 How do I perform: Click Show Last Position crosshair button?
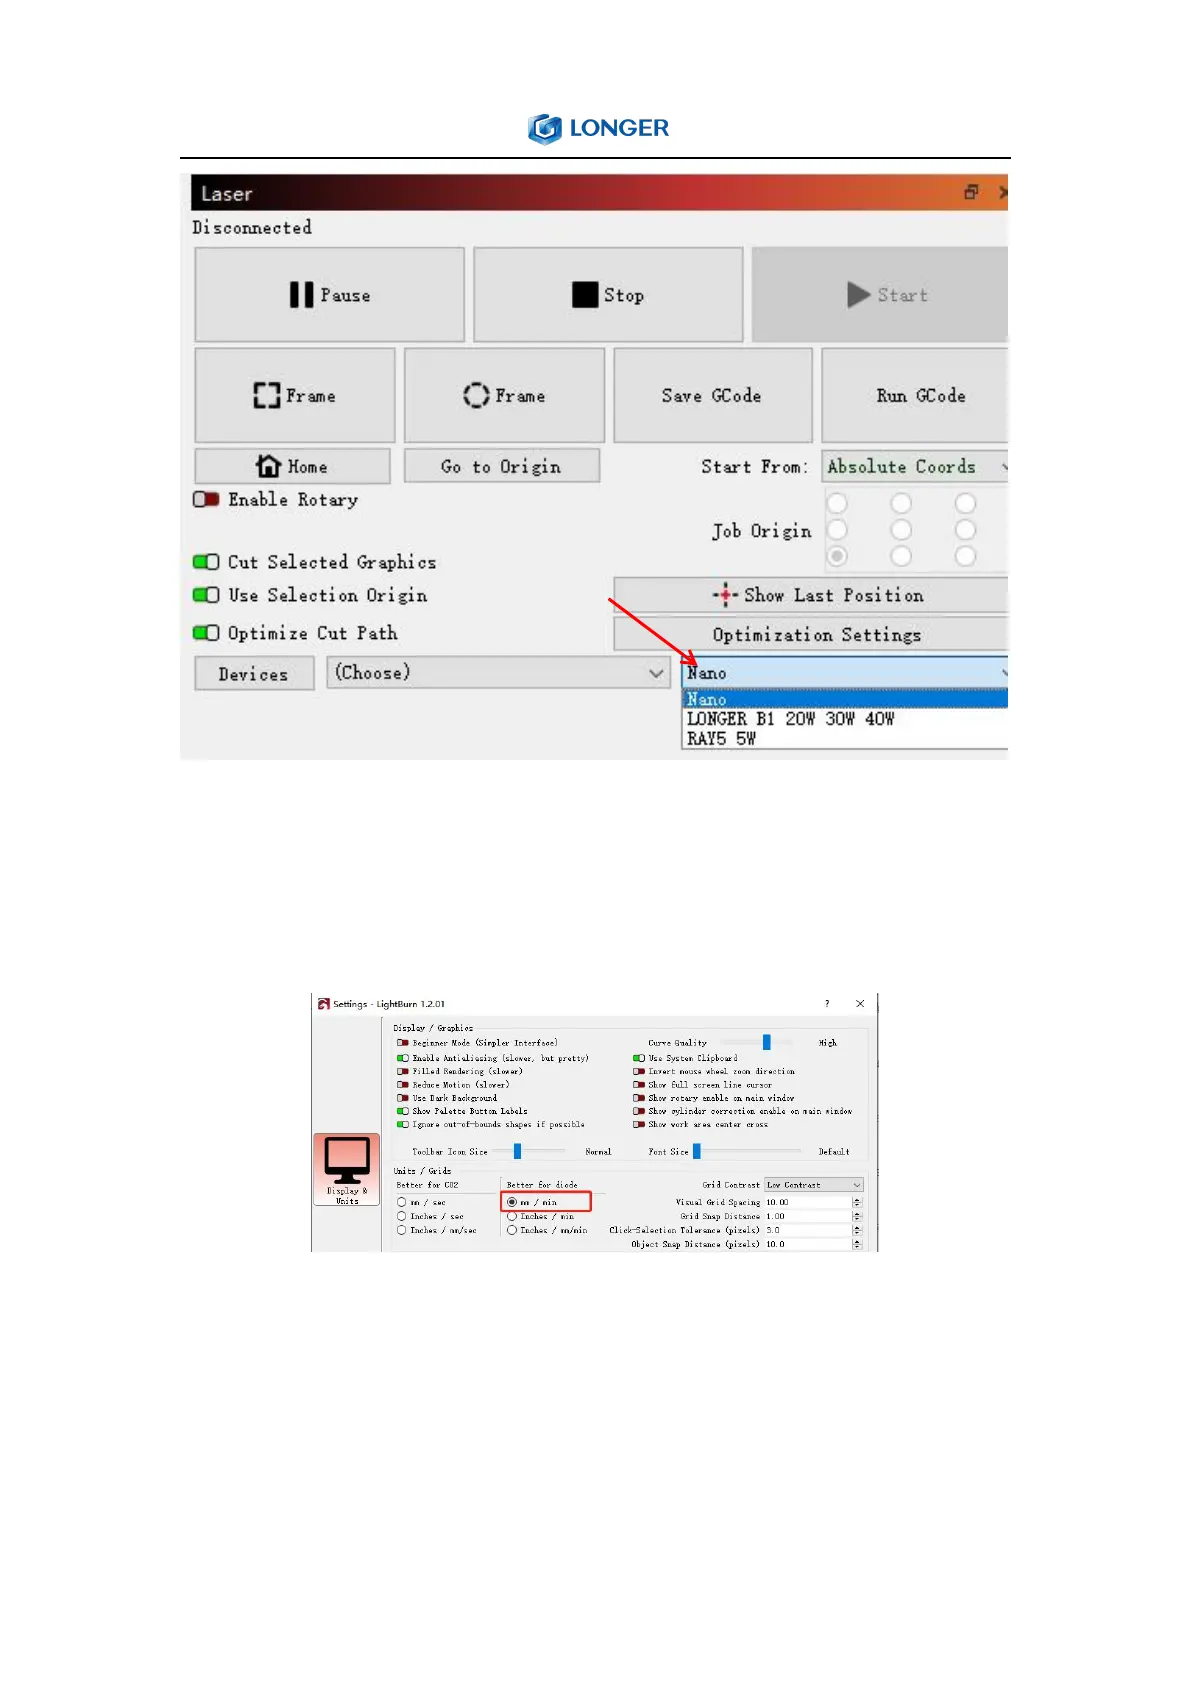(811, 595)
